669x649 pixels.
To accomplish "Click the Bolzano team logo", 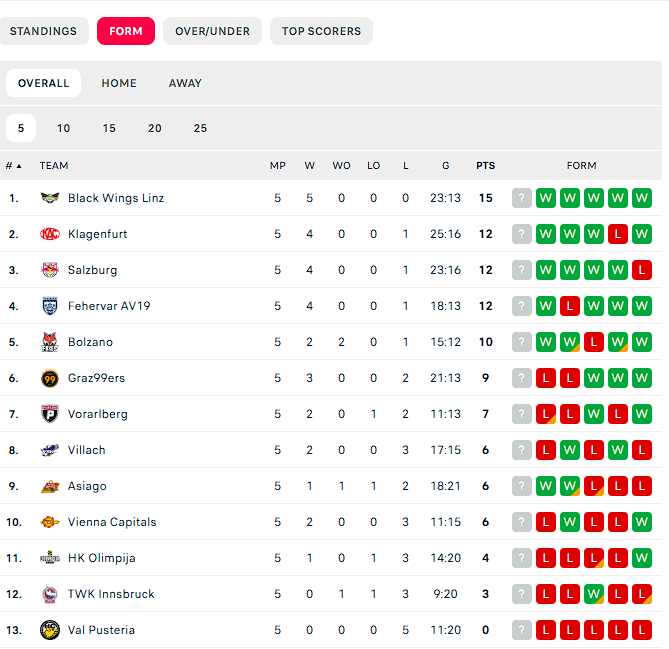I will coord(50,342).
